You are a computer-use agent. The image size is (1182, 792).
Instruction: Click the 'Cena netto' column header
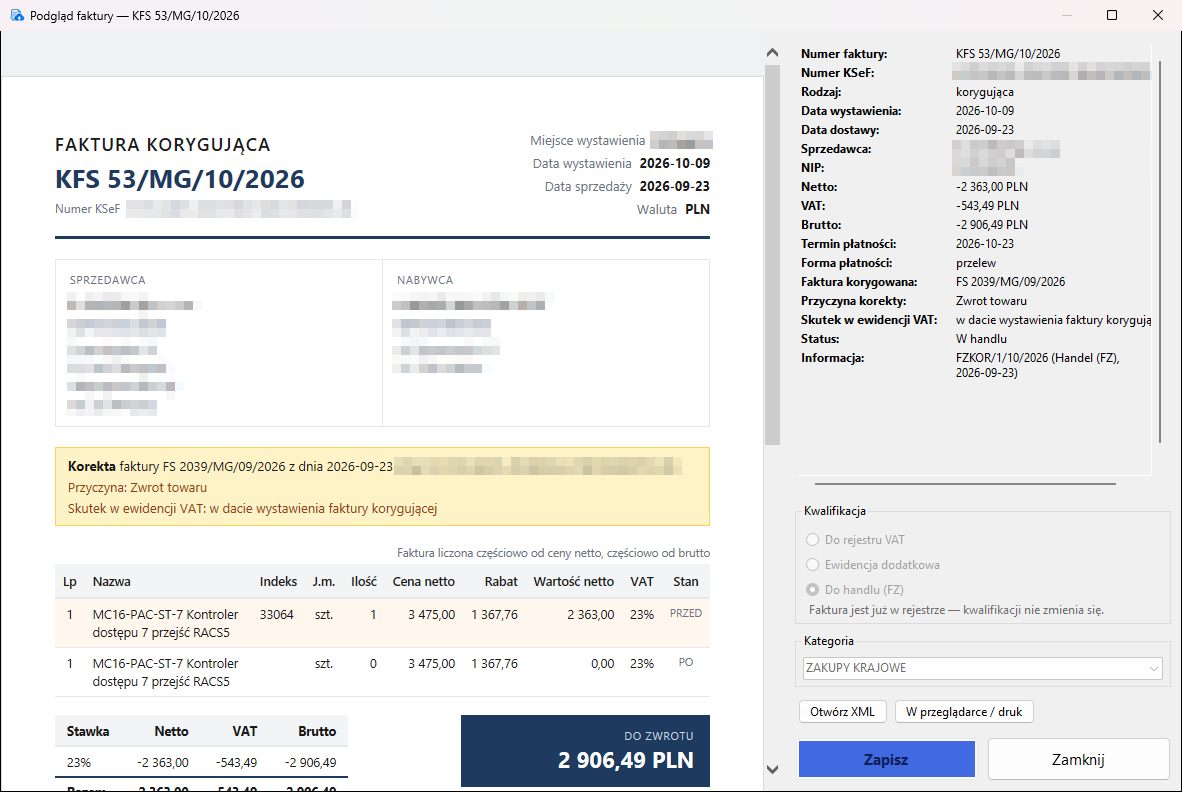424,582
